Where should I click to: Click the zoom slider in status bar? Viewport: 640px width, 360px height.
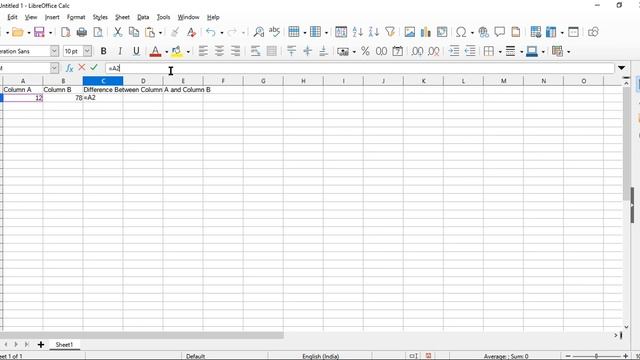click(x=596, y=356)
